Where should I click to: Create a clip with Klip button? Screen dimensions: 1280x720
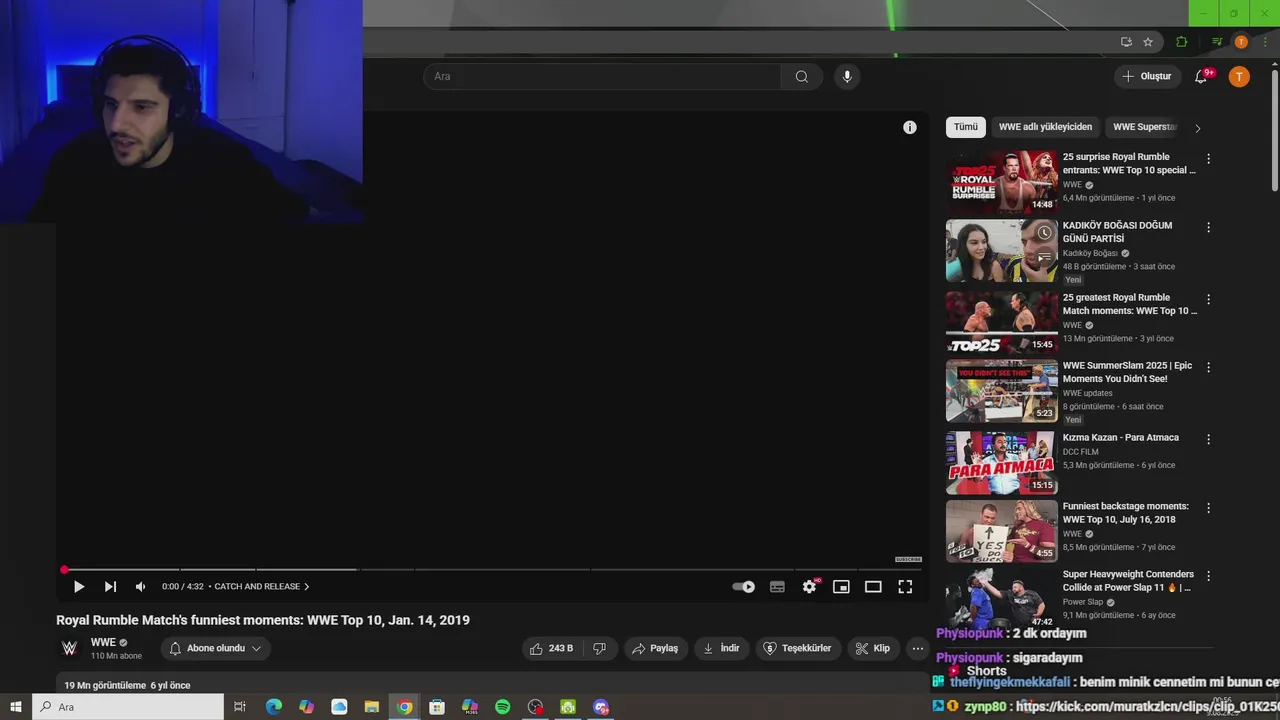click(872, 648)
